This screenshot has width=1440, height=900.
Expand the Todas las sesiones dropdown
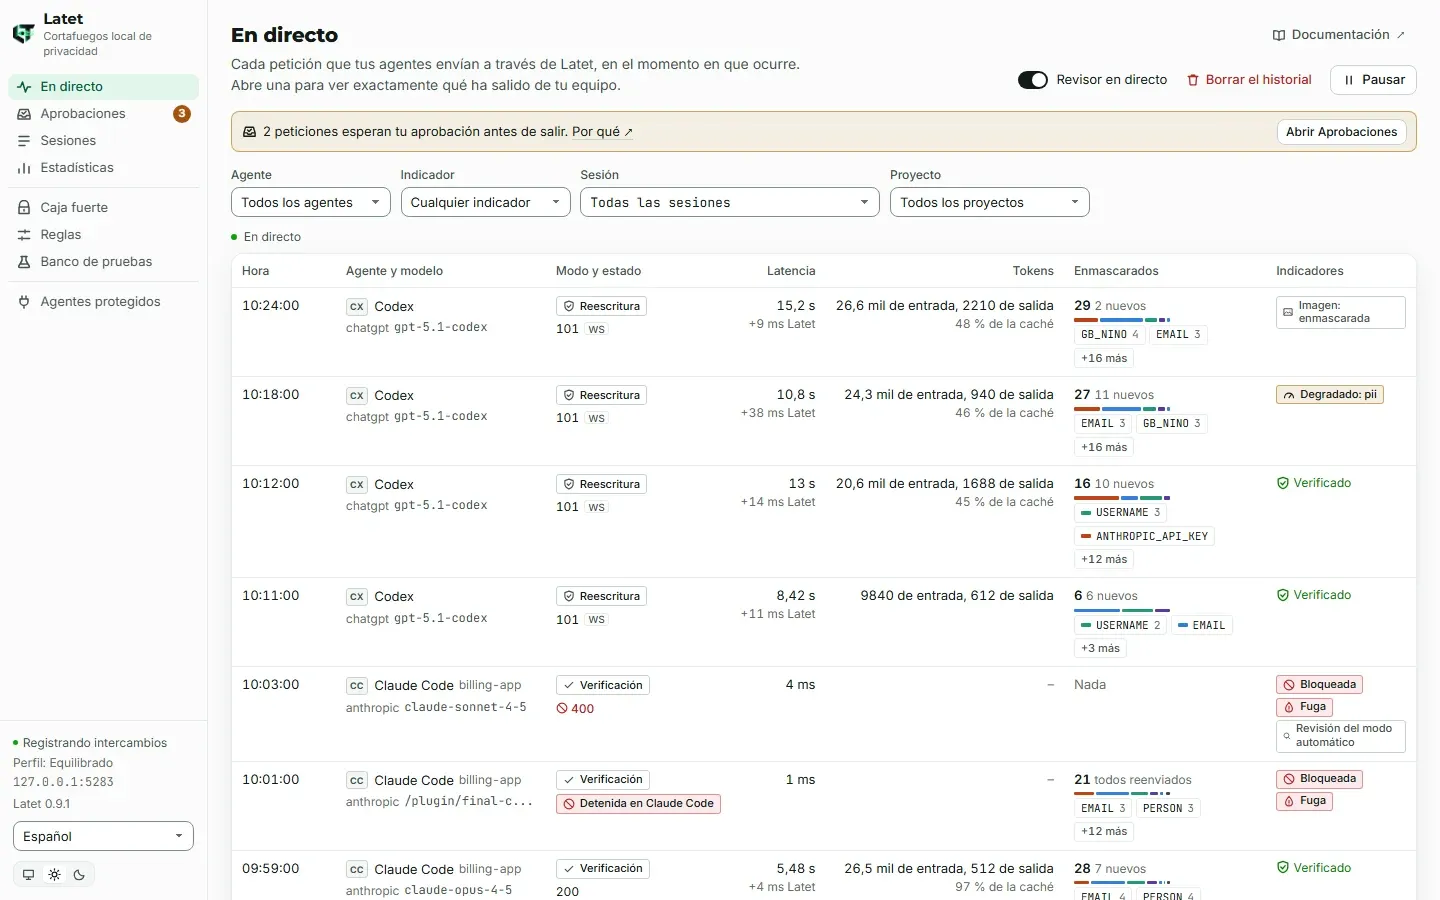(730, 203)
